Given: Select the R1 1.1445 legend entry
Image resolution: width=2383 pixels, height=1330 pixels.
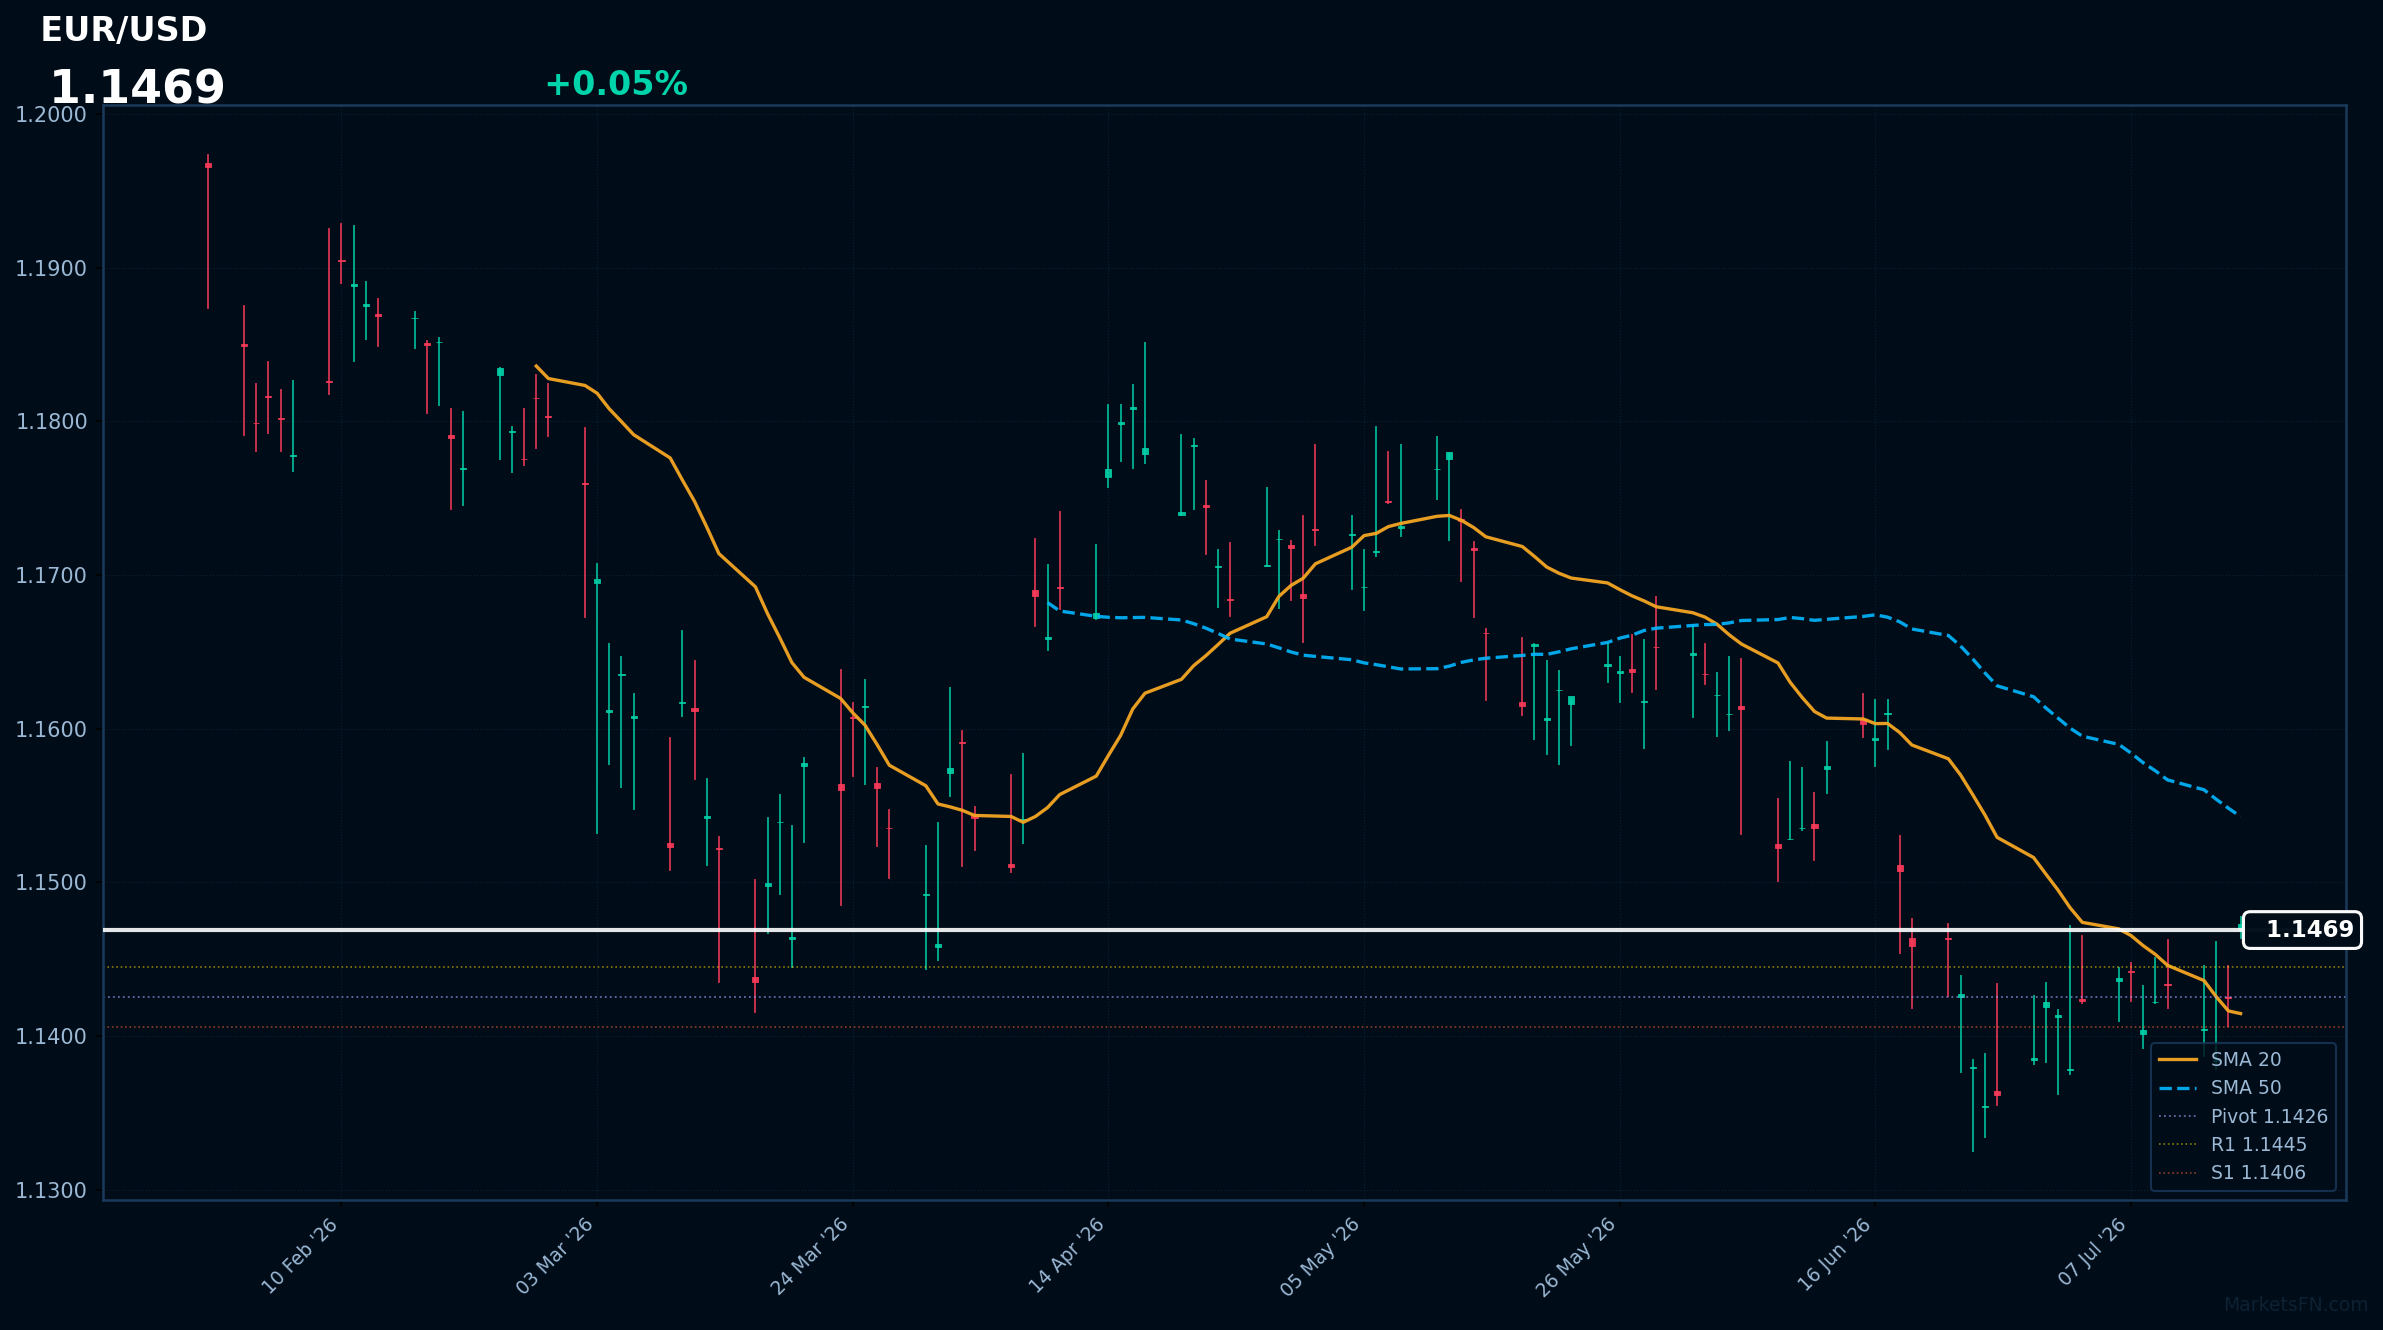Looking at the screenshot, I should [x=2233, y=1144].
